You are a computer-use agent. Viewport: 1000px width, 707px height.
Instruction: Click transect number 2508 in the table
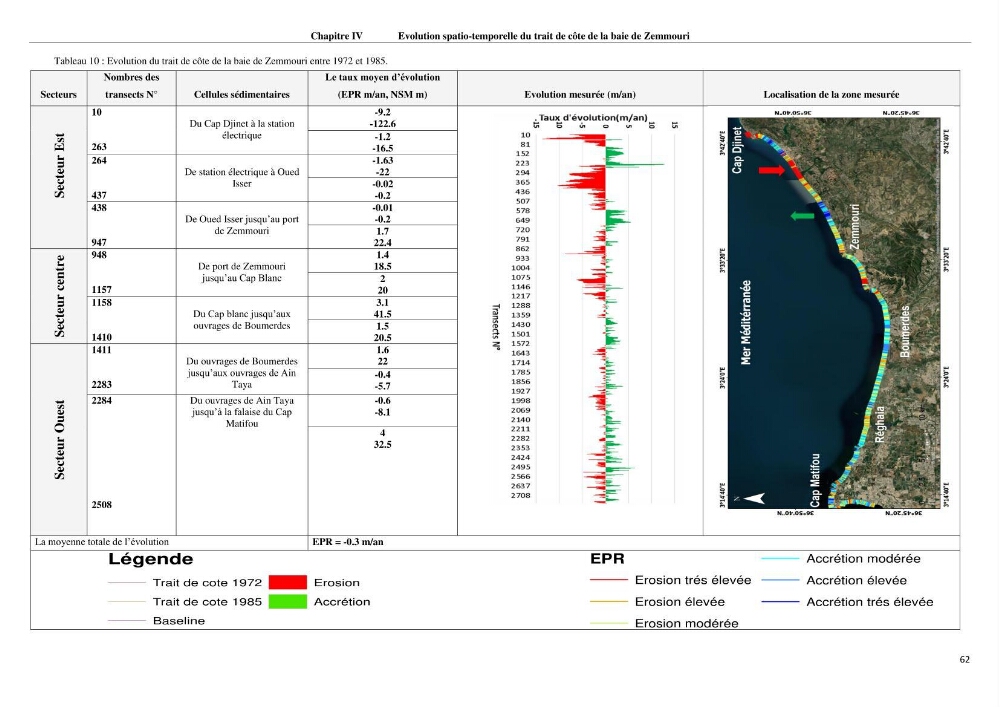click(x=101, y=504)
